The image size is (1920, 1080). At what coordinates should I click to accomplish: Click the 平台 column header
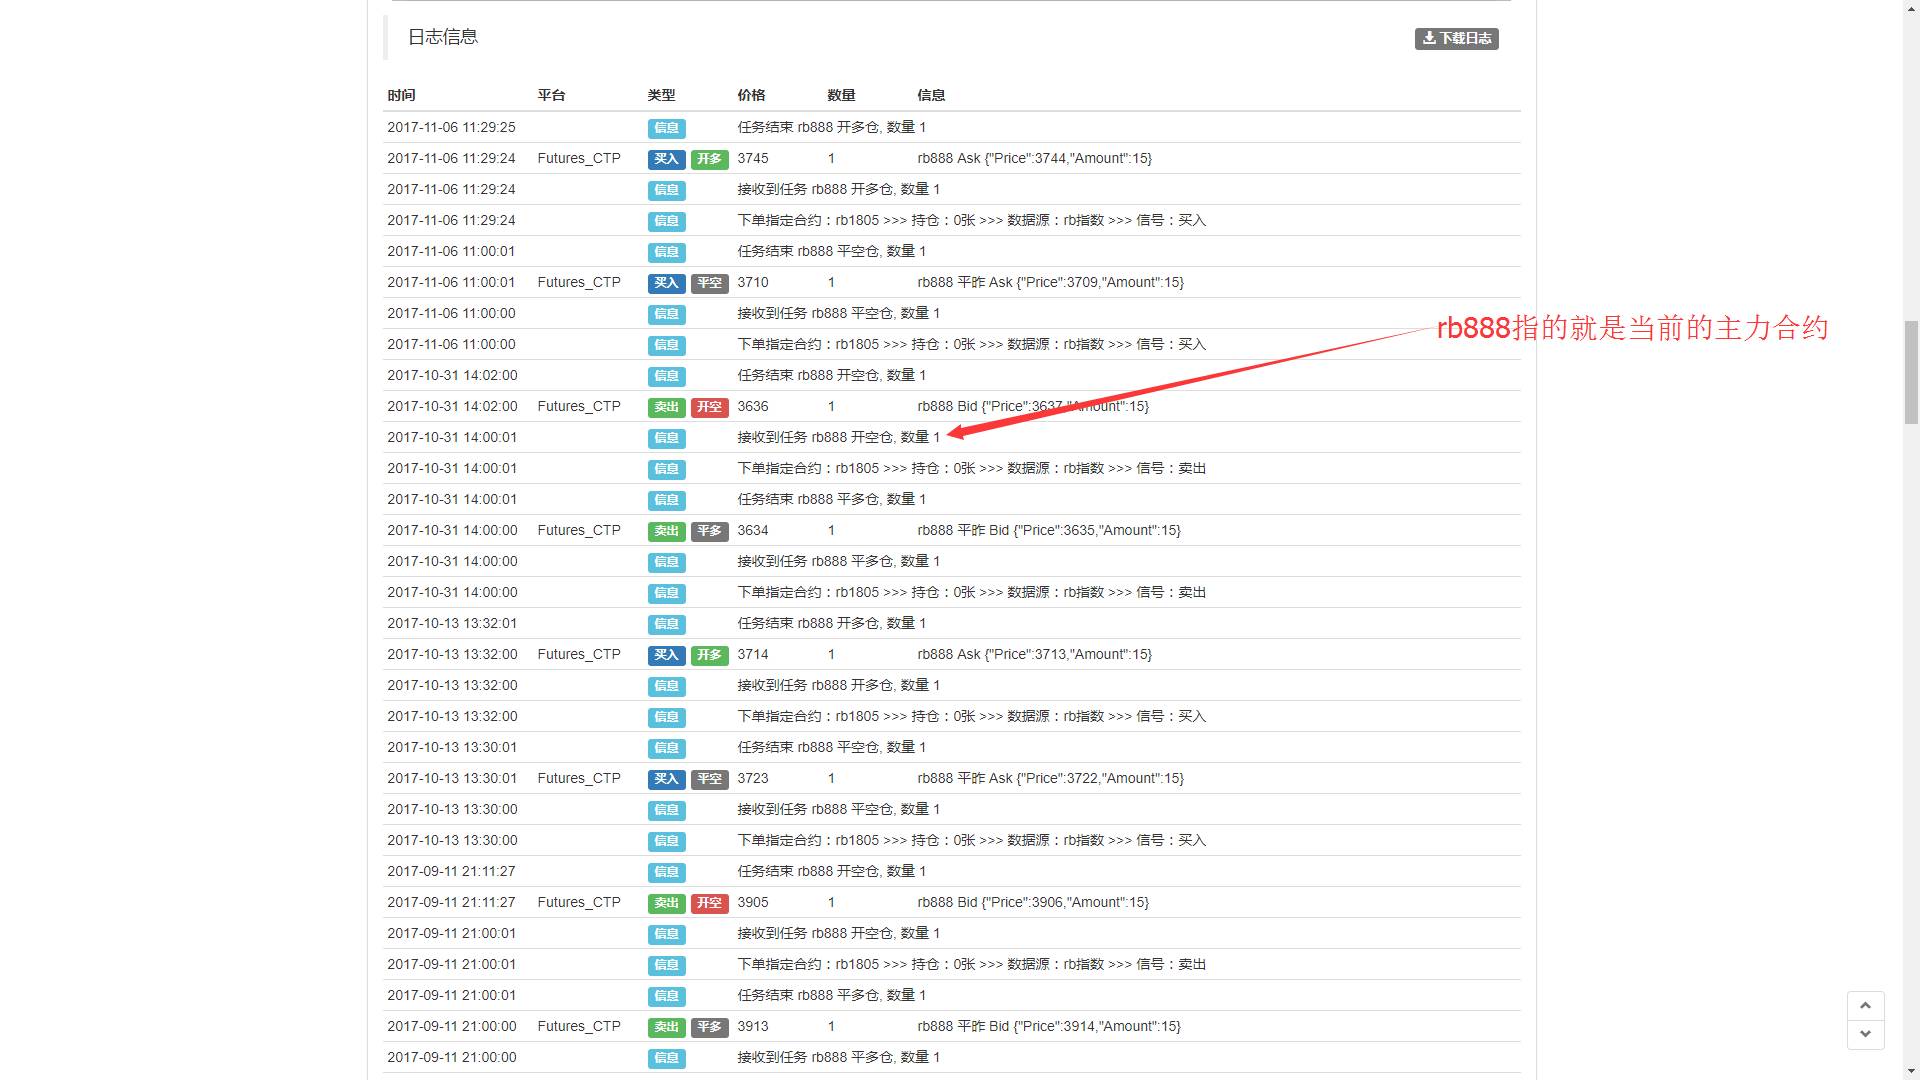(551, 95)
